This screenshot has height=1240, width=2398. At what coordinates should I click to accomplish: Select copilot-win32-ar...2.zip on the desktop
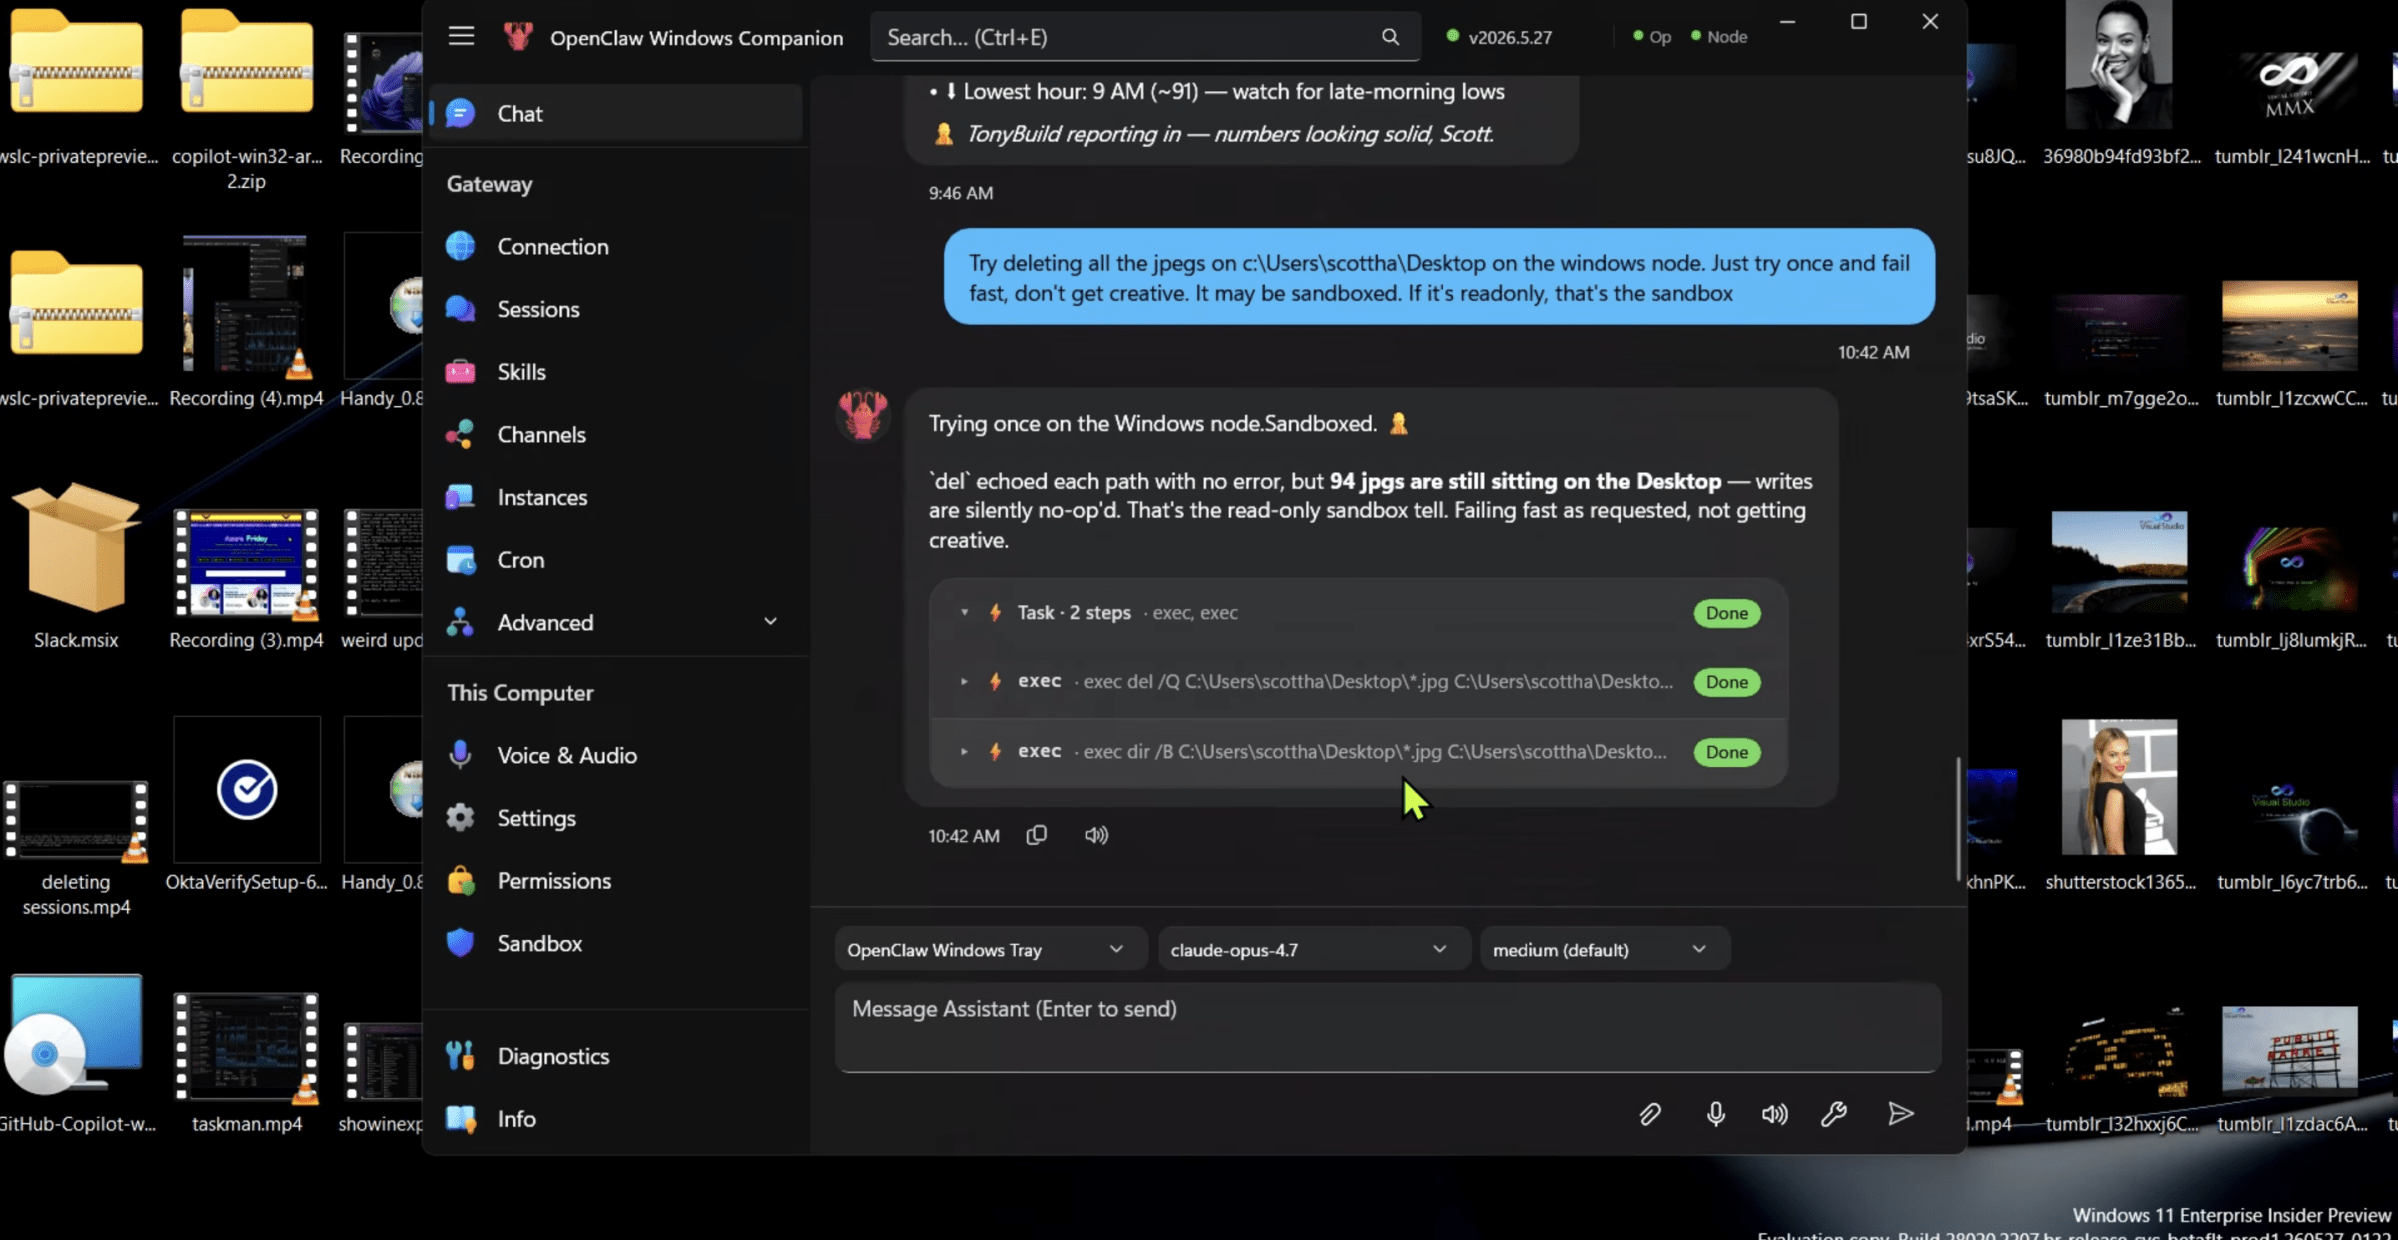[246, 98]
